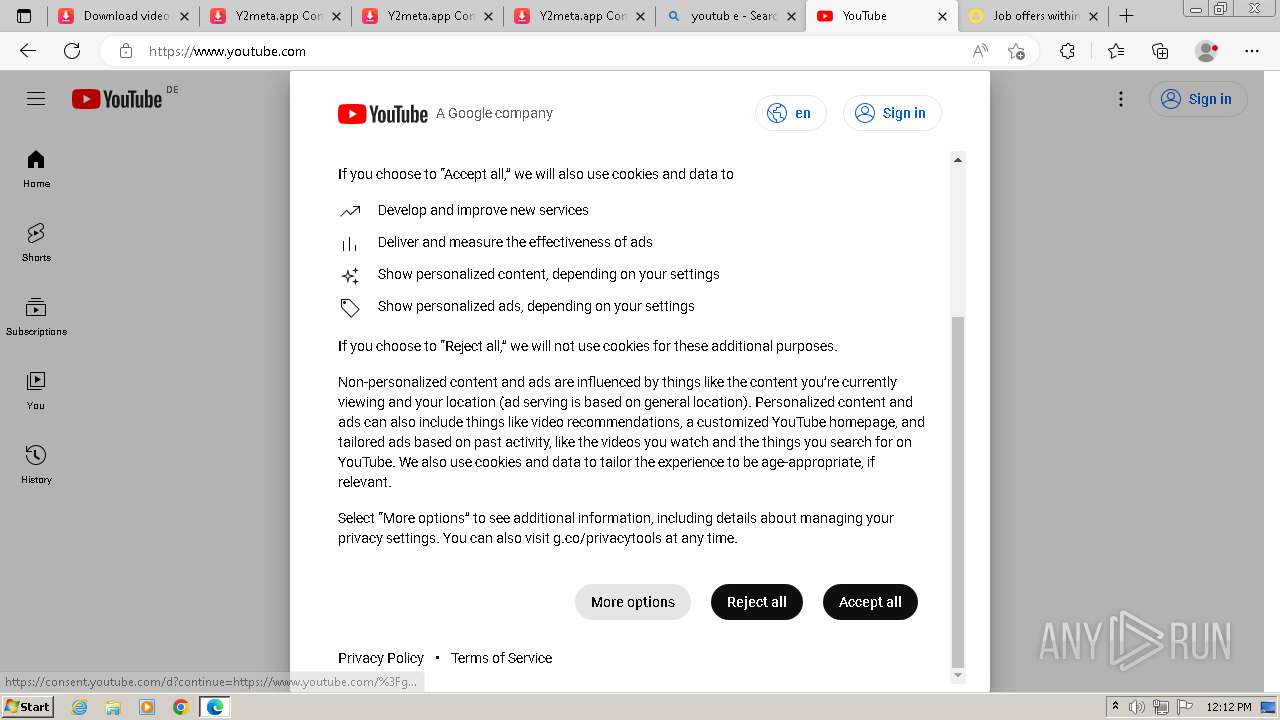The width and height of the screenshot is (1280, 720).
Task: Open the browser extensions puzzle icon
Action: click(x=1067, y=51)
